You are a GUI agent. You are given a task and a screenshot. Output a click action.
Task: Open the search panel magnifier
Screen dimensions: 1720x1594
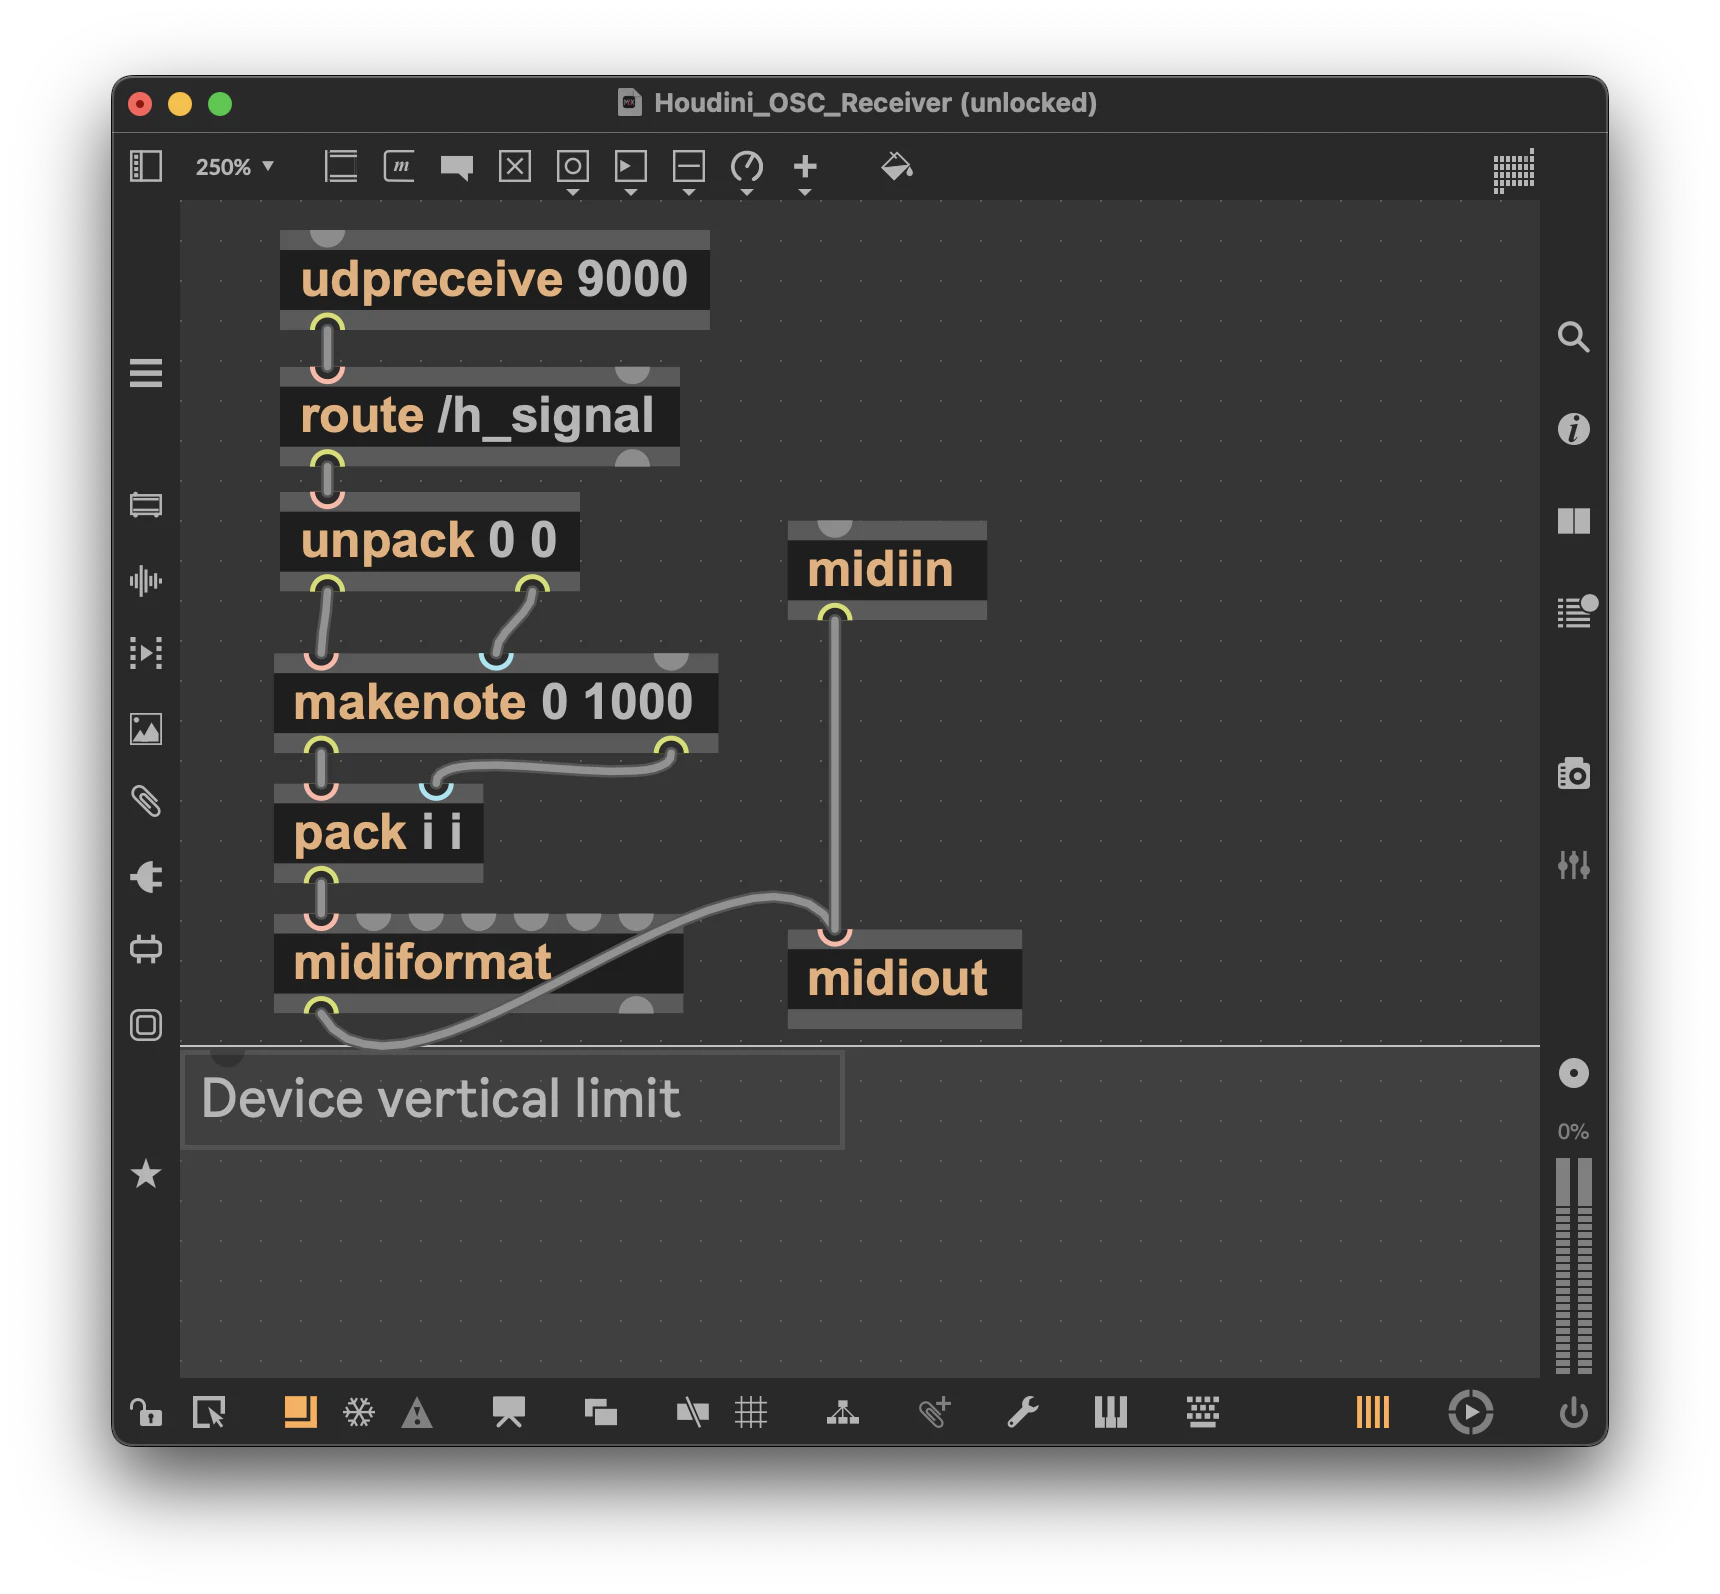(x=1574, y=337)
